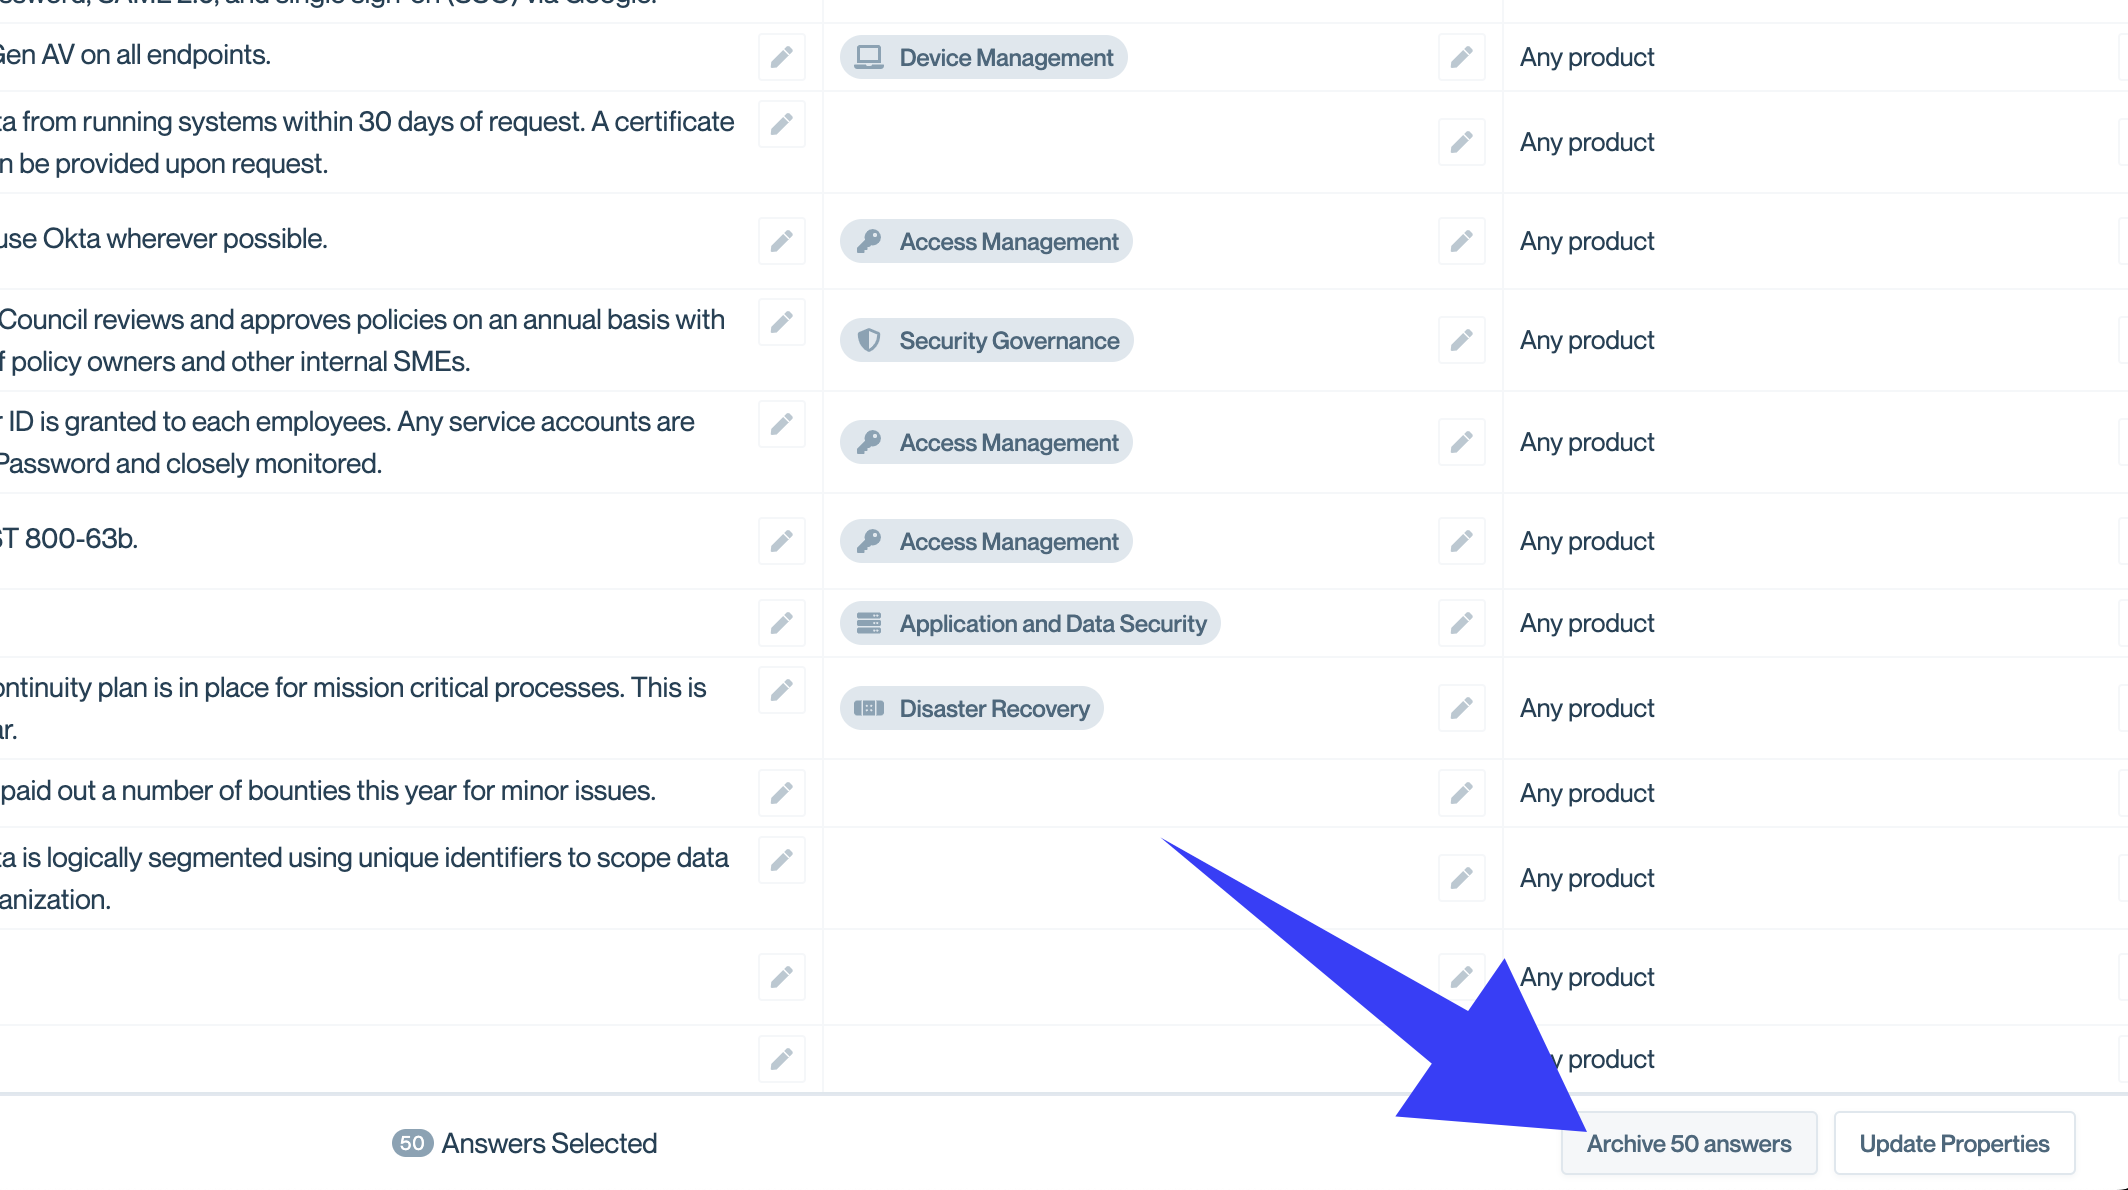Click the Update Properties button
2128x1190 pixels.
[x=1954, y=1143]
